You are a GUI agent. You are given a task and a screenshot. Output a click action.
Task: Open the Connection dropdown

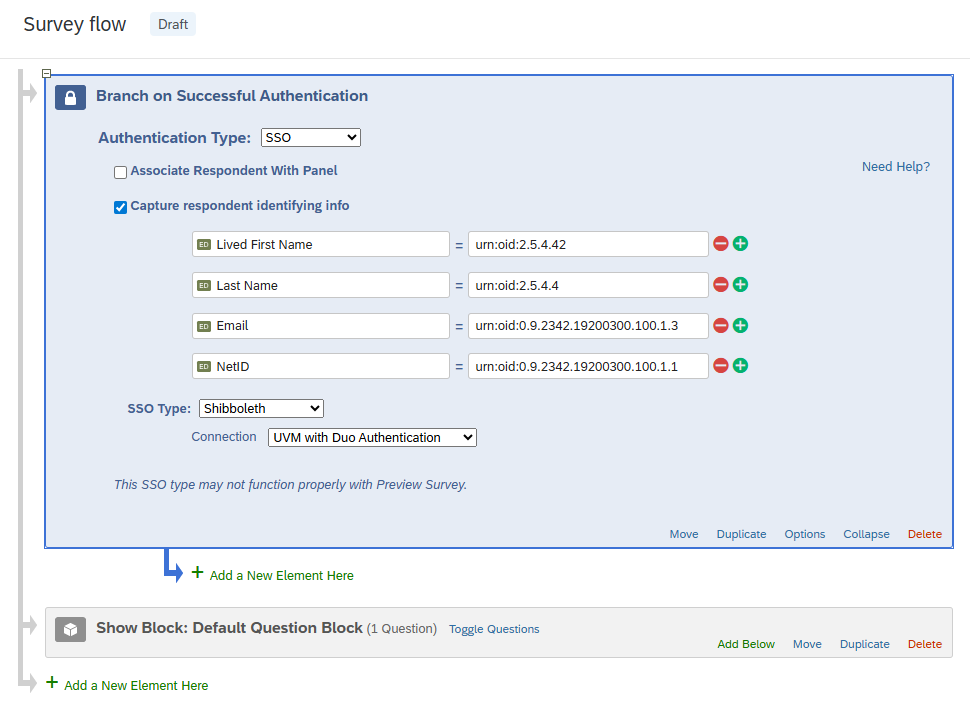point(372,438)
